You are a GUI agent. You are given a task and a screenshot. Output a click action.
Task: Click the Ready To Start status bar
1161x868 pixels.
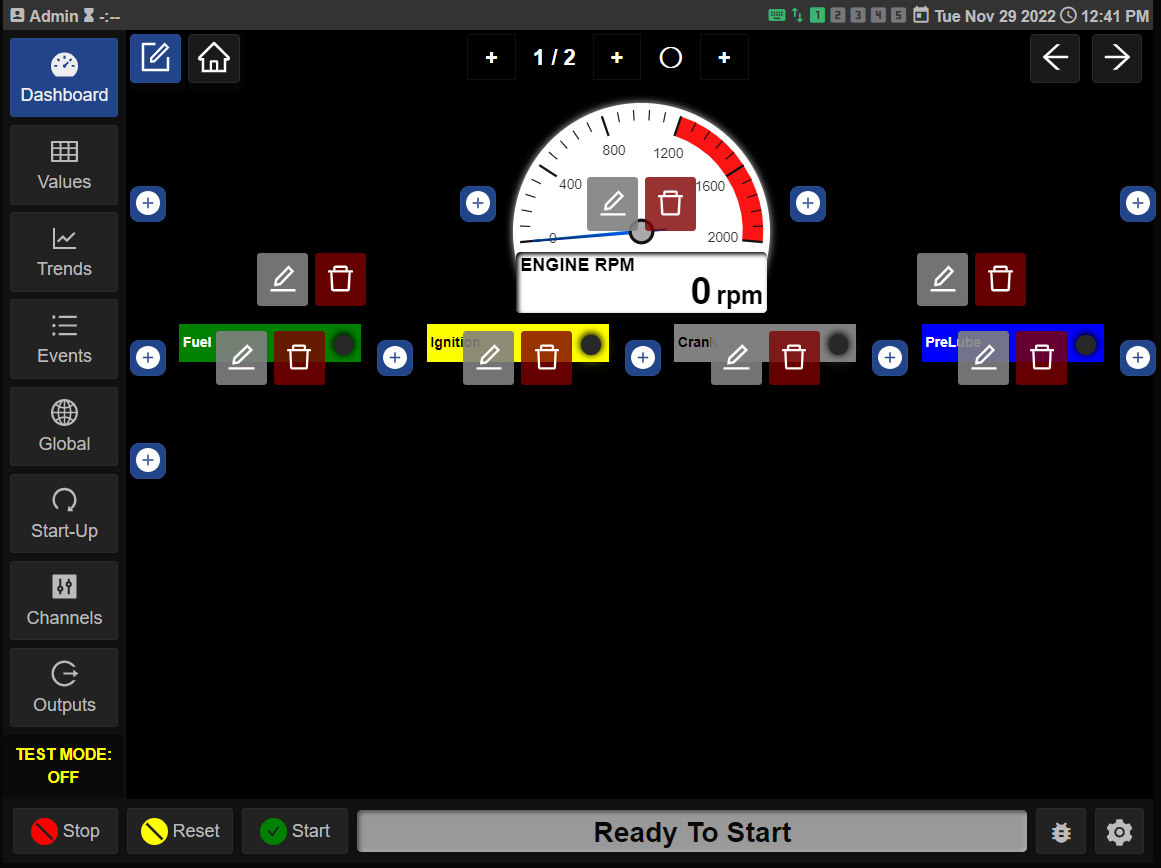692,832
